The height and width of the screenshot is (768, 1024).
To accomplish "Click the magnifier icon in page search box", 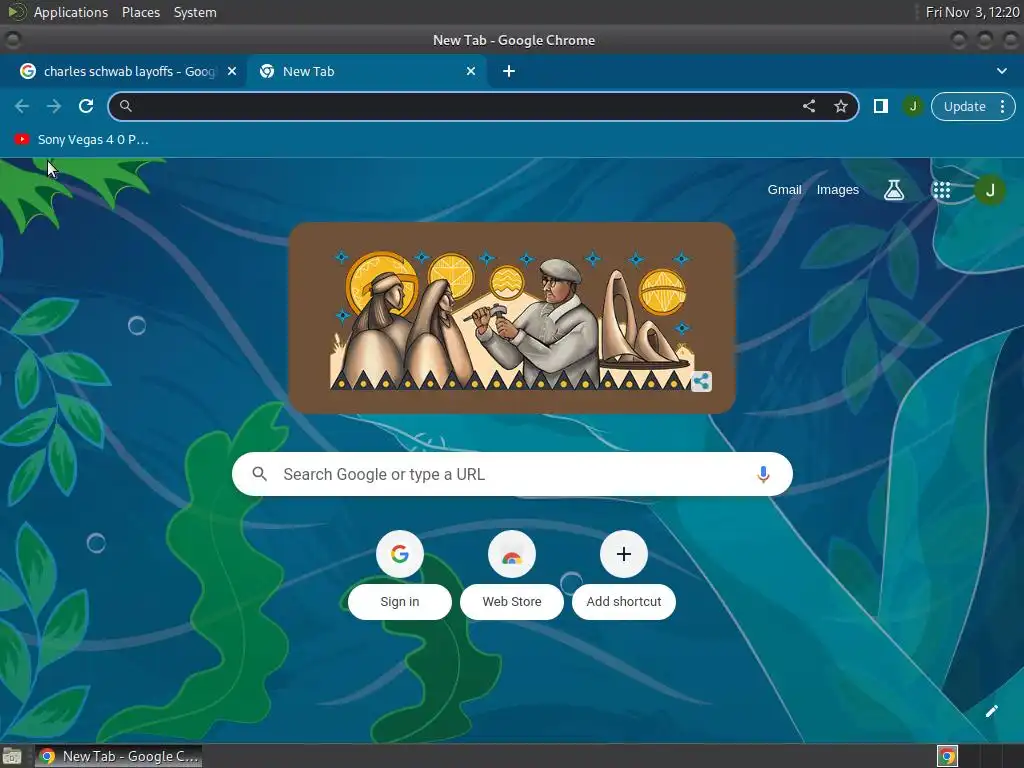I will 259,474.
